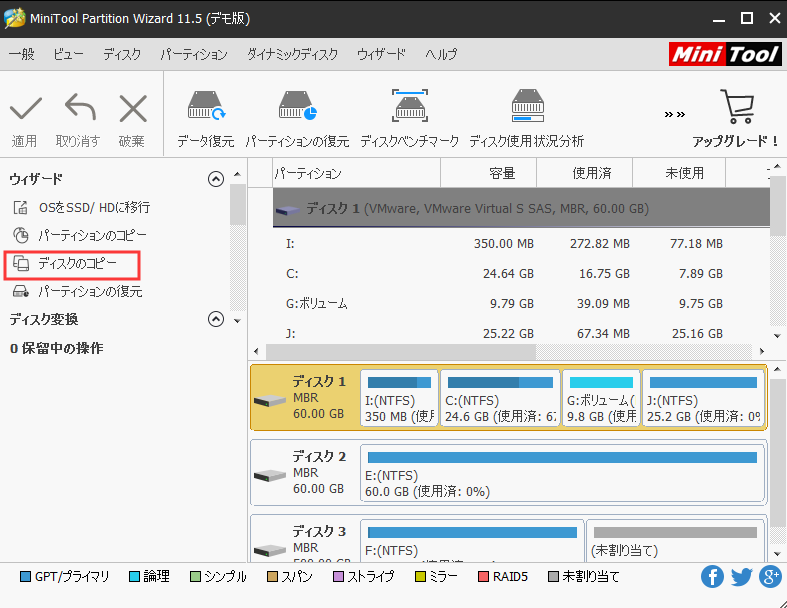Click partition list scroll left arrow
787x608 pixels.
point(256,351)
